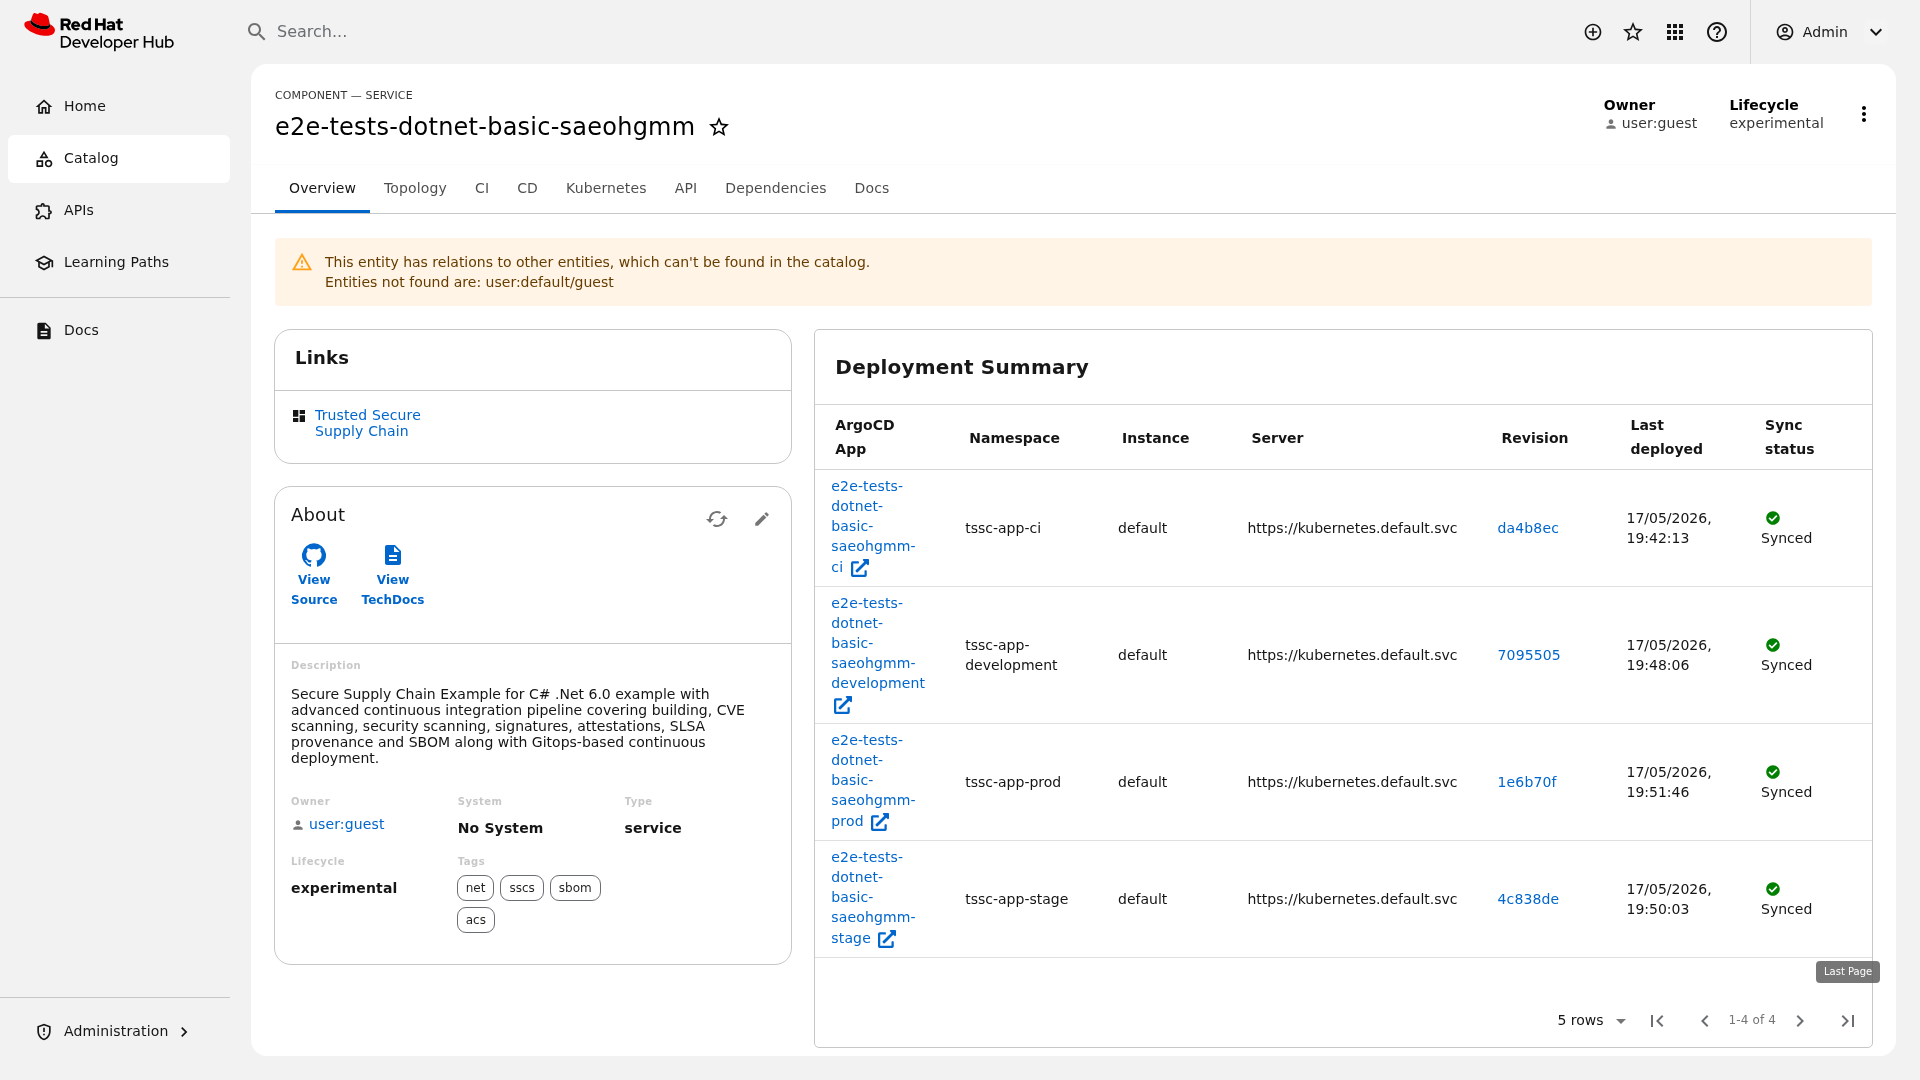Open the application launcher grid icon

1675,32
